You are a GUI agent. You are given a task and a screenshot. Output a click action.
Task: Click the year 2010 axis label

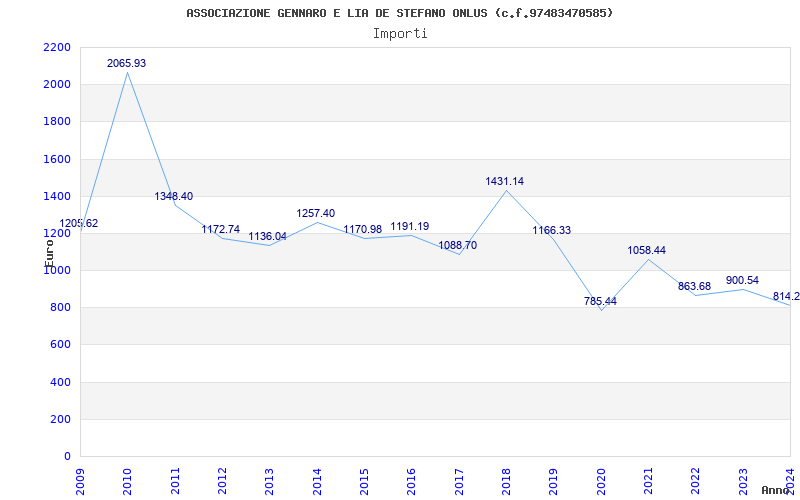pos(128,481)
